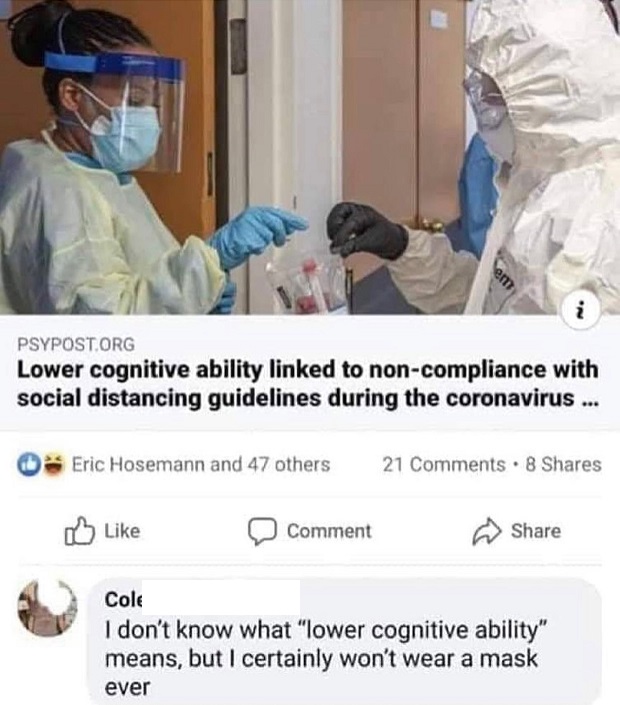Open the Lower cognitive ability article headline
The height and width of the screenshot is (705, 620).
[308, 384]
